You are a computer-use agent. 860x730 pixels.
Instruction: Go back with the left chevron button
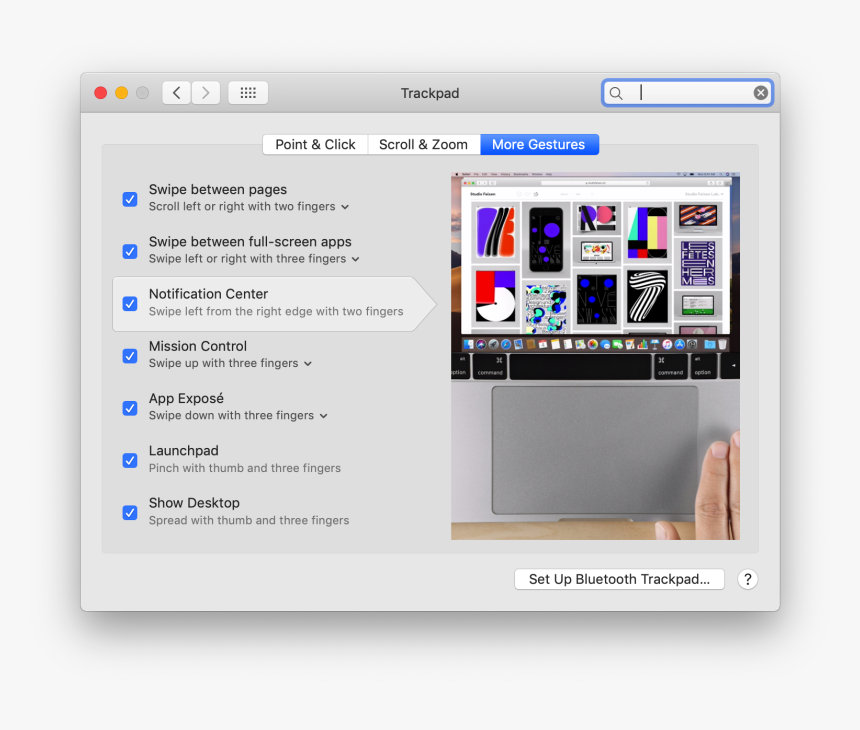[177, 93]
